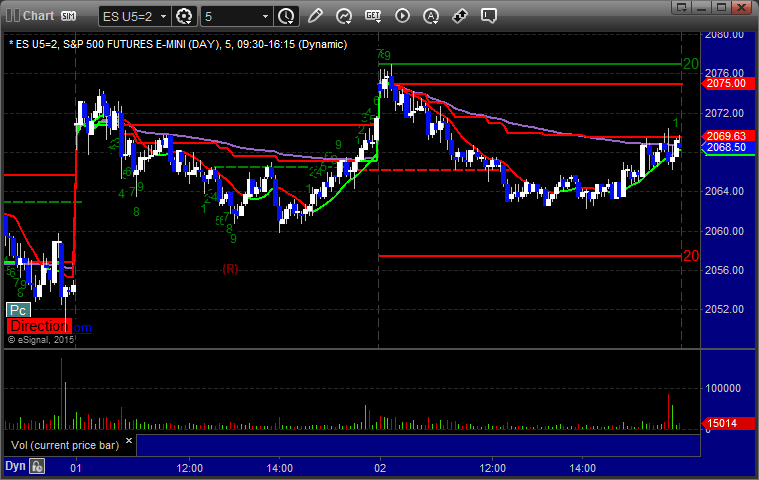Screen dimensions: 759x480
Task: Click the red Direction label
Action: click(x=39, y=326)
